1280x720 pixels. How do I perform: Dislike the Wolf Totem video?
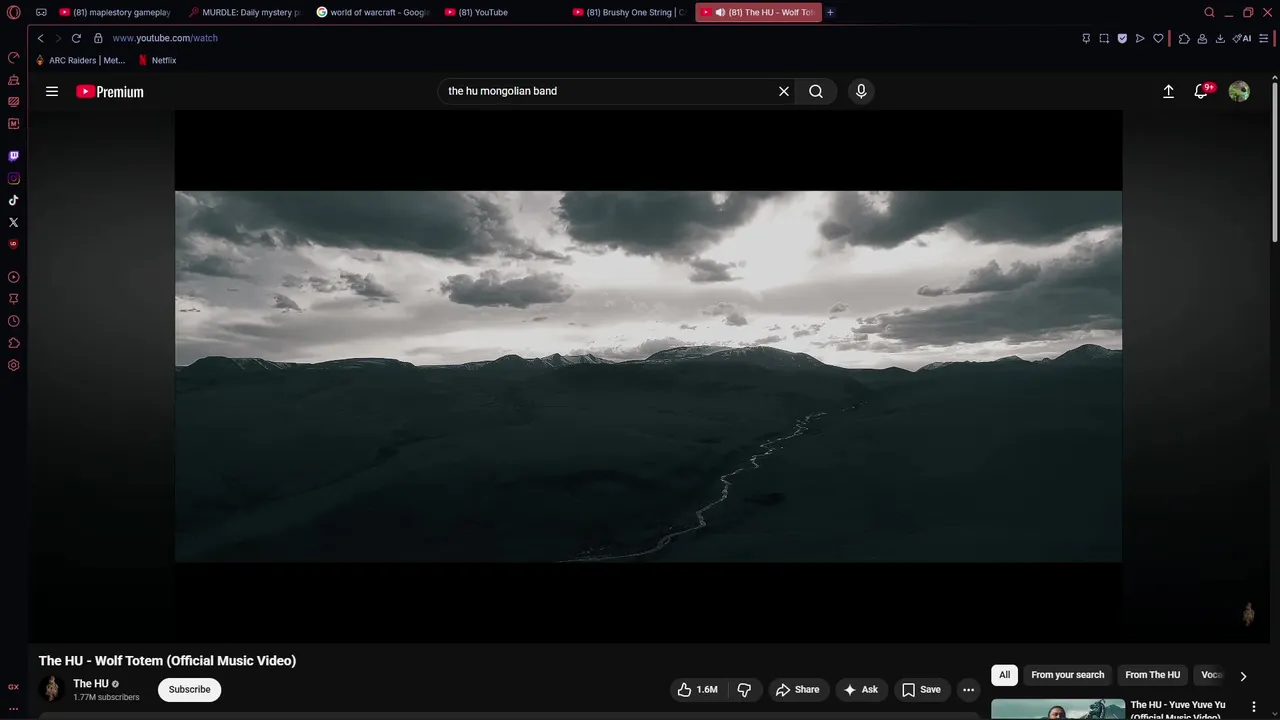coord(744,689)
